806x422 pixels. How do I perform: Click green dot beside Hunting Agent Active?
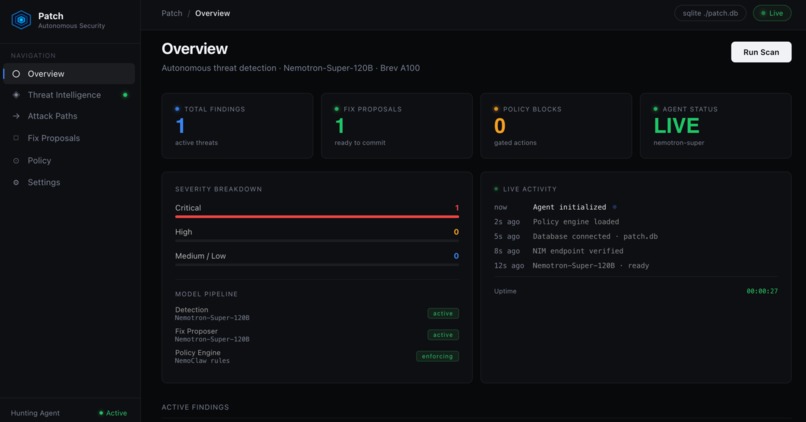click(101, 413)
